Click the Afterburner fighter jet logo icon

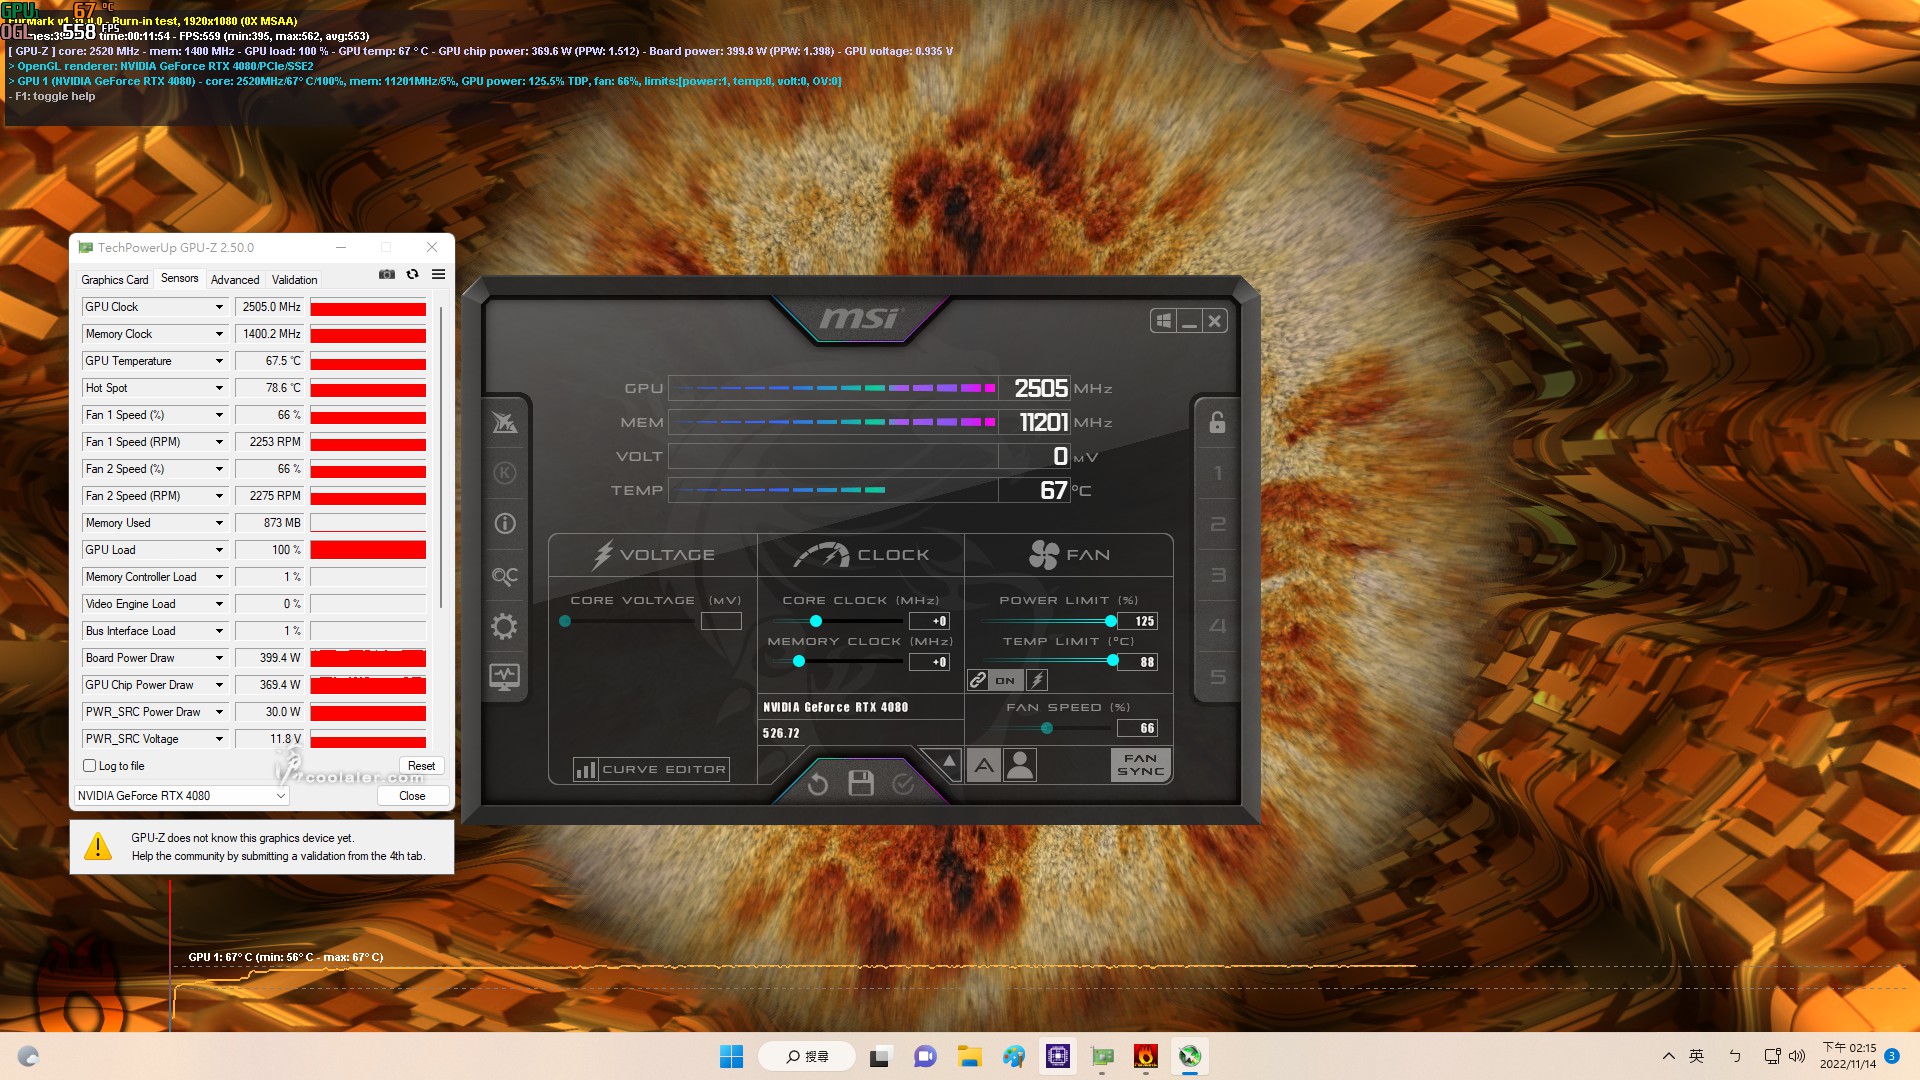[505, 423]
